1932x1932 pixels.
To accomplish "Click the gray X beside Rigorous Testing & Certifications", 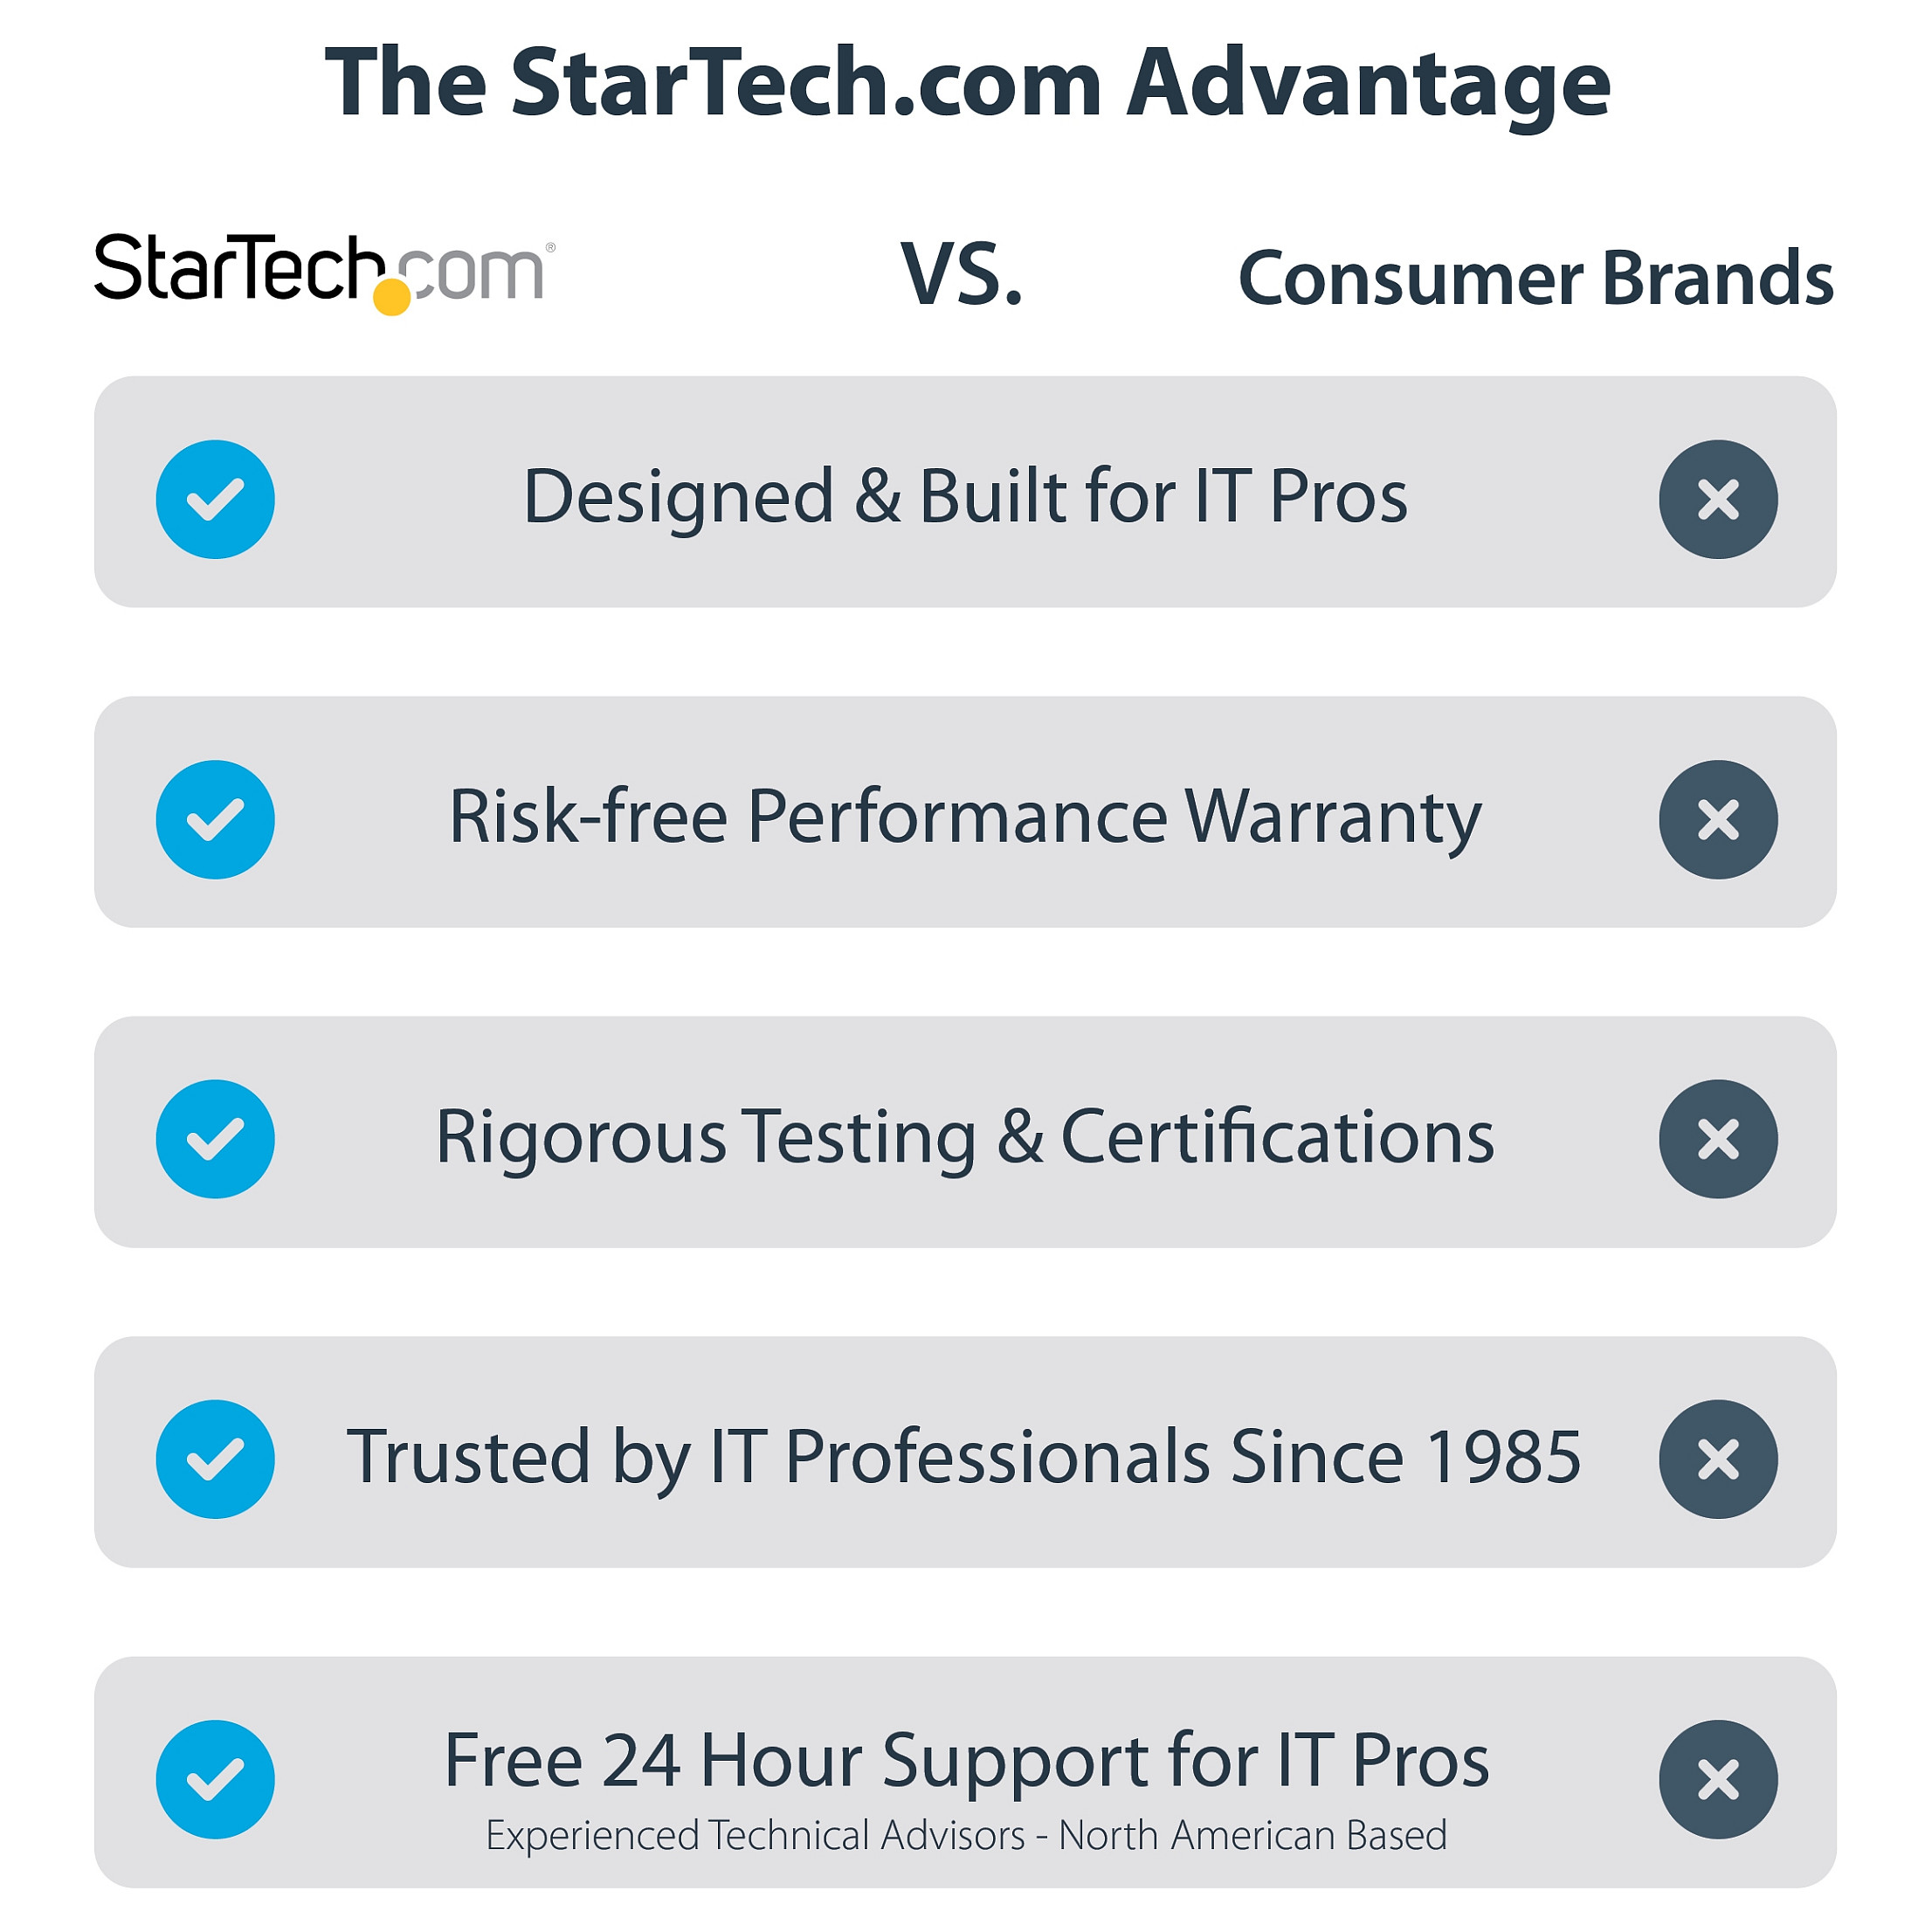I will [1717, 1138].
